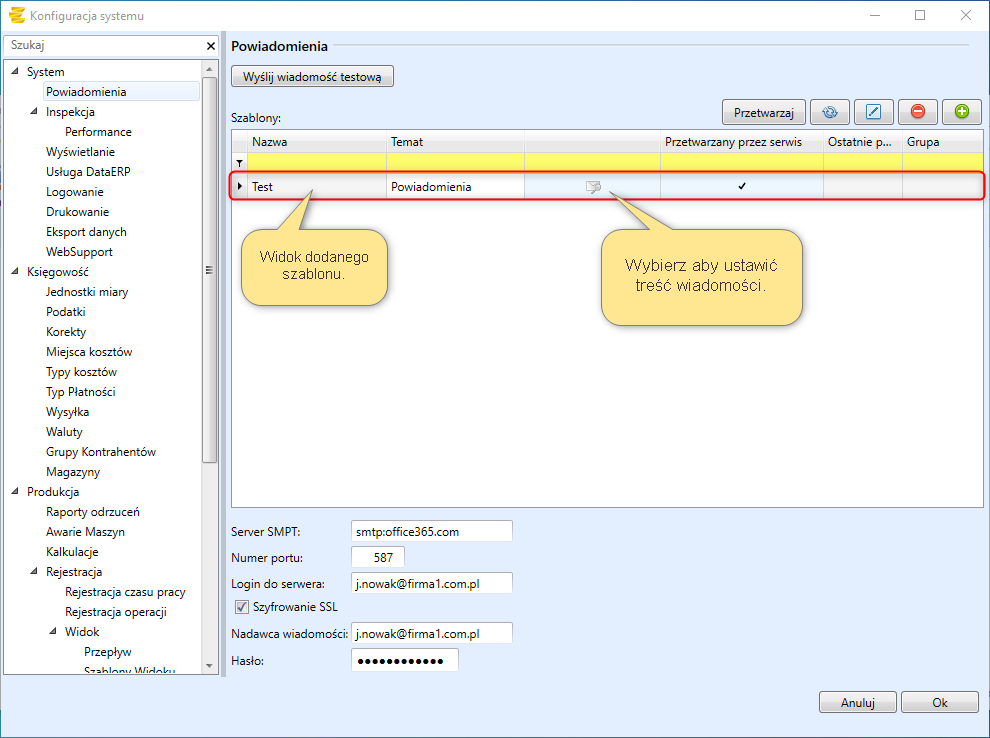Clear the search box using X icon
The image size is (990, 738).
pyautogui.click(x=210, y=46)
